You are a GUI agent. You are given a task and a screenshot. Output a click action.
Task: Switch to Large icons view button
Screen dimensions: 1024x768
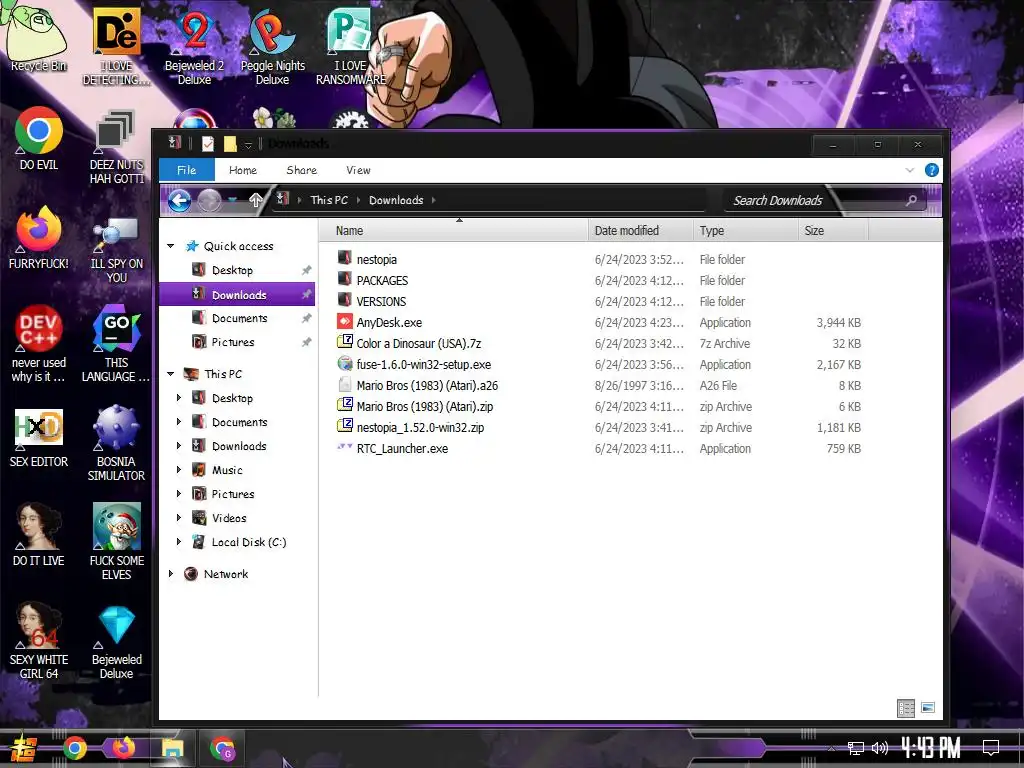point(928,708)
